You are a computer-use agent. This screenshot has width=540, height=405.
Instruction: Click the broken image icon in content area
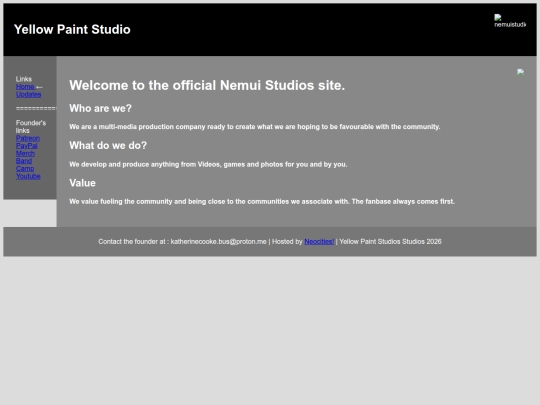click(520, 72)
